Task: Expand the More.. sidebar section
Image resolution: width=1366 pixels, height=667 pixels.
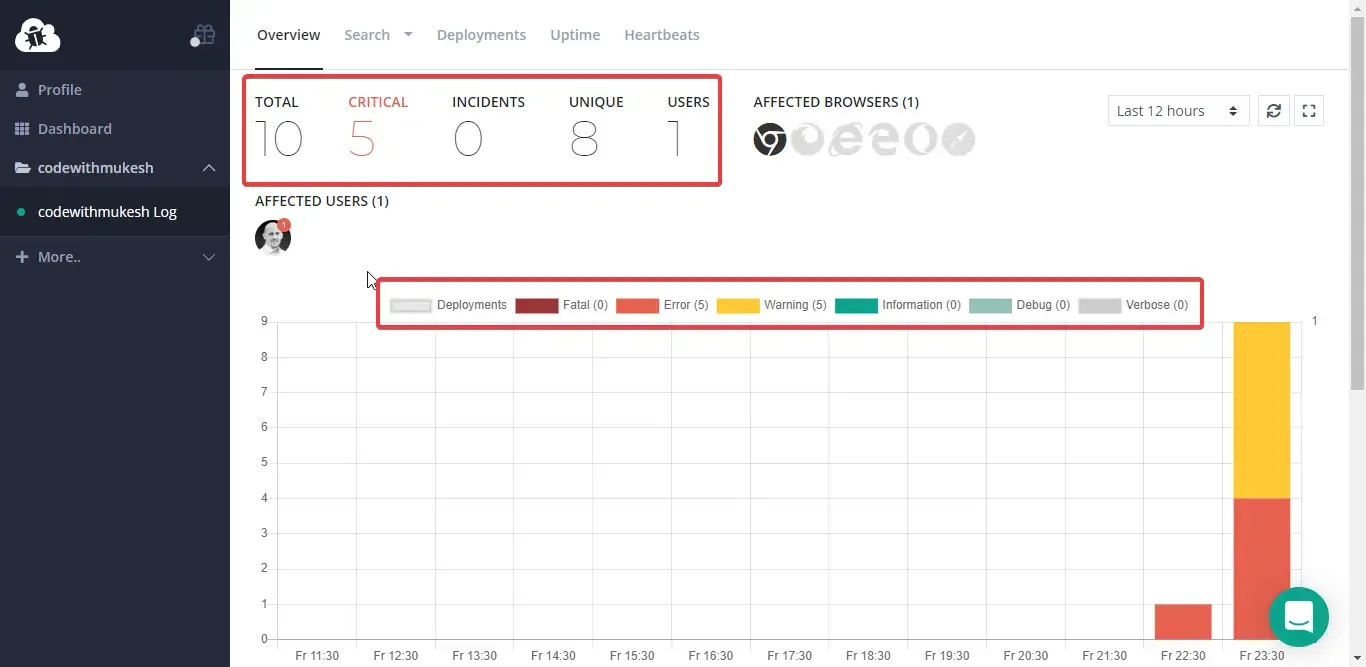Action: pyautogui.click(x=209, y=257)
